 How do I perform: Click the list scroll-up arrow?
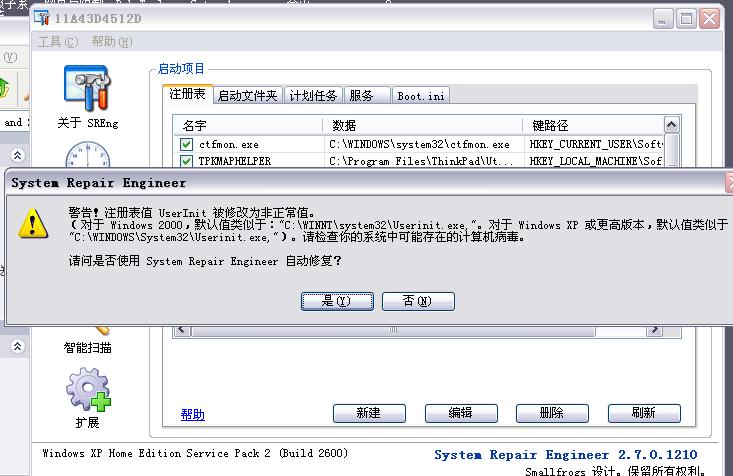click(x=671, y=124)
